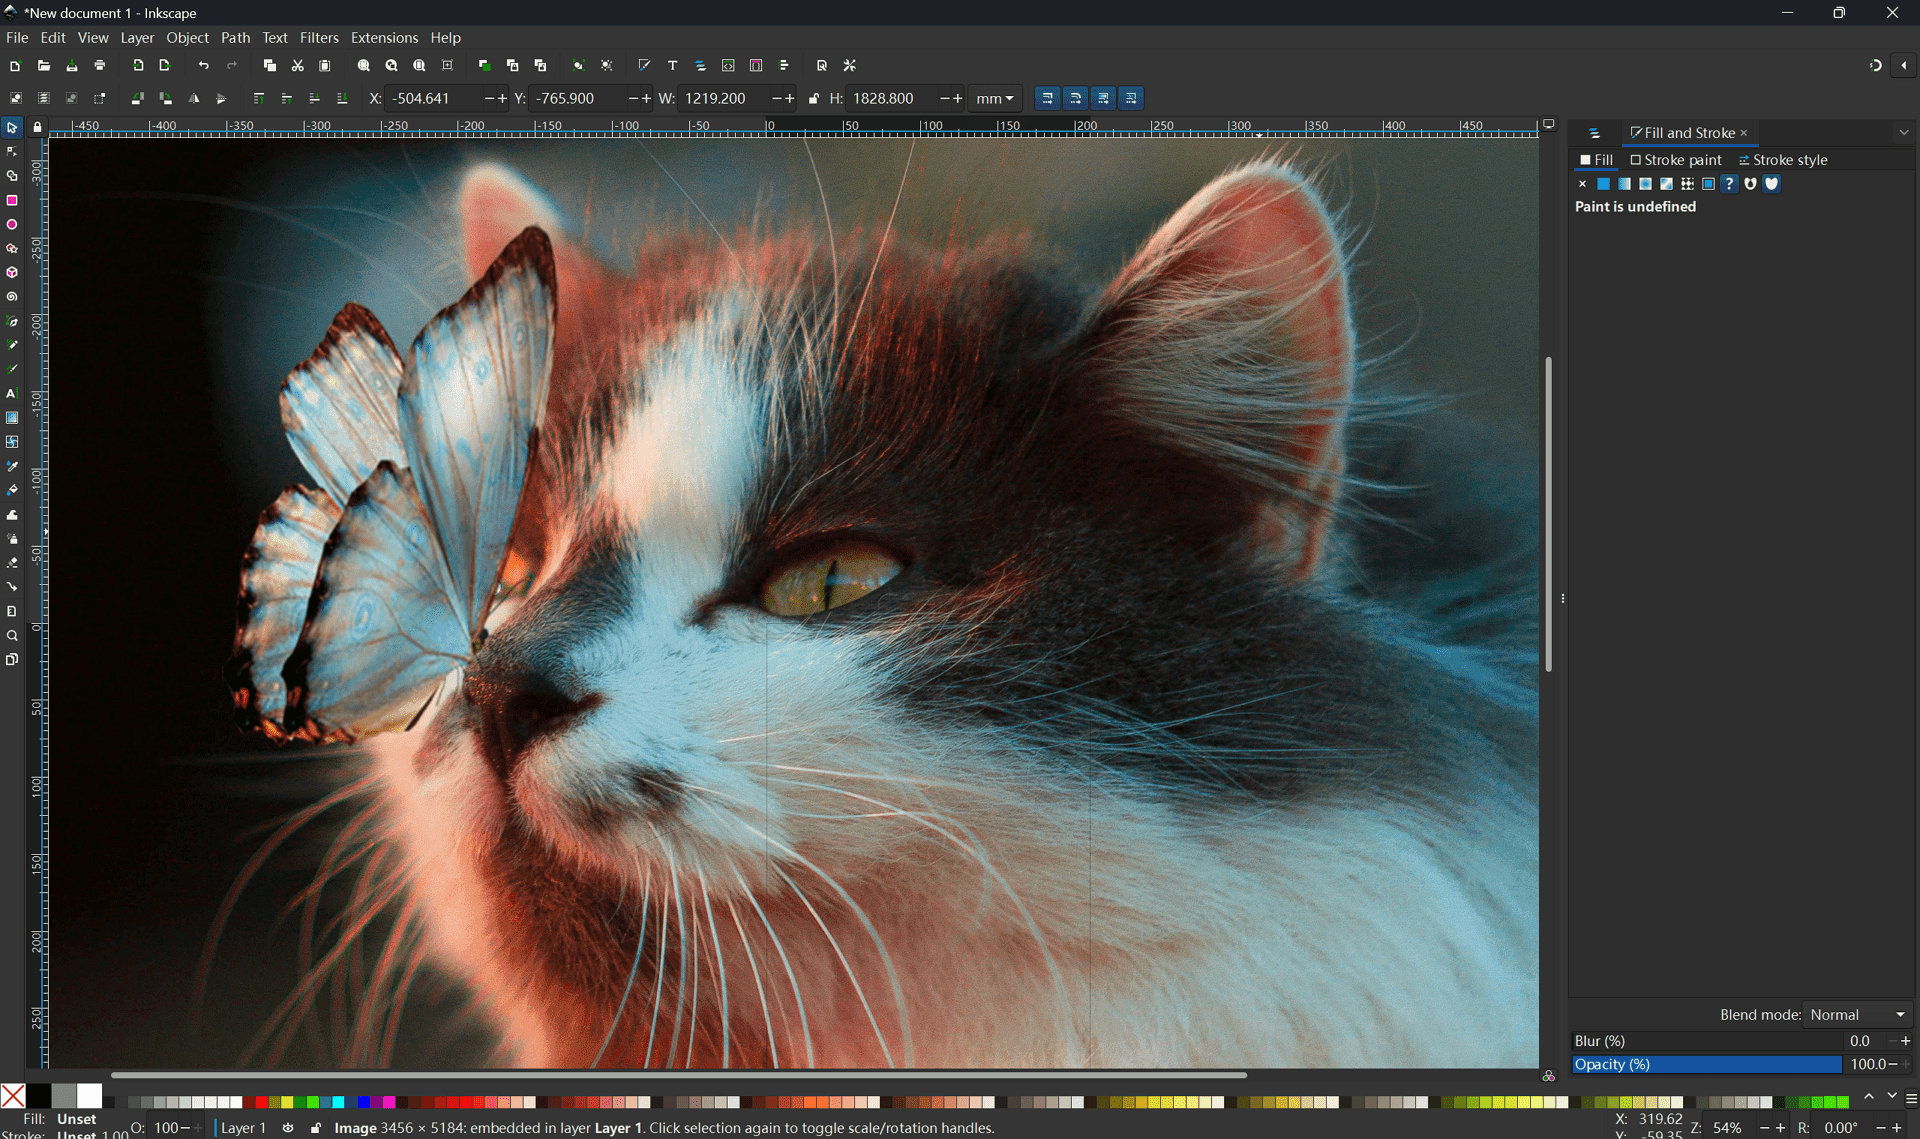Open the XML editor icon
The height and width of the screenshot is (1139, 1920).
(728, 65)
